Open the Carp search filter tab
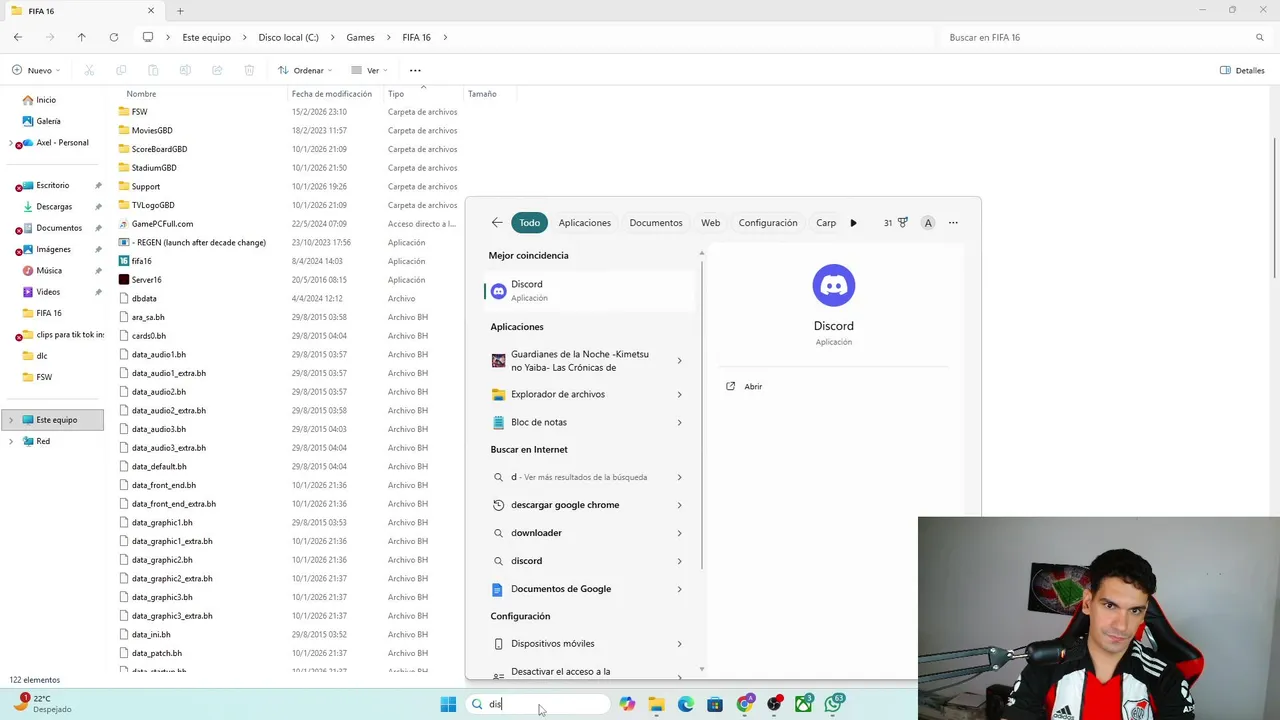The height and width of the screenshot is (720, 1280). click(x=826, y=223)
